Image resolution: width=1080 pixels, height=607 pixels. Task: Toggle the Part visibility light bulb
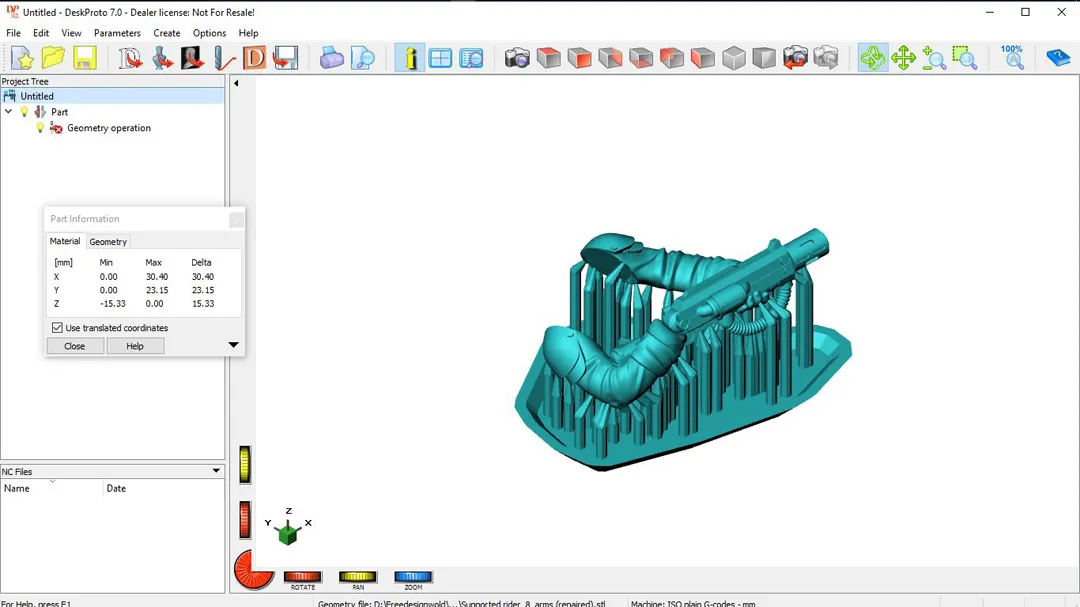click(x=25, y=112)
